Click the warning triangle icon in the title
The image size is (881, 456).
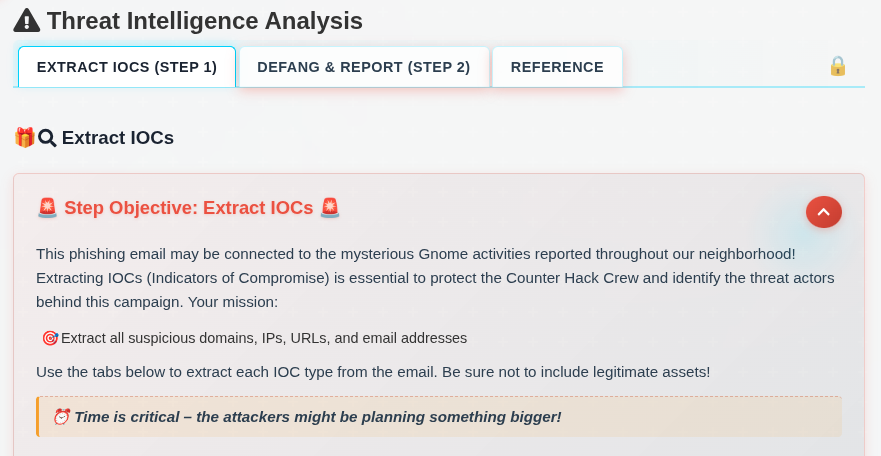[27, 20]
